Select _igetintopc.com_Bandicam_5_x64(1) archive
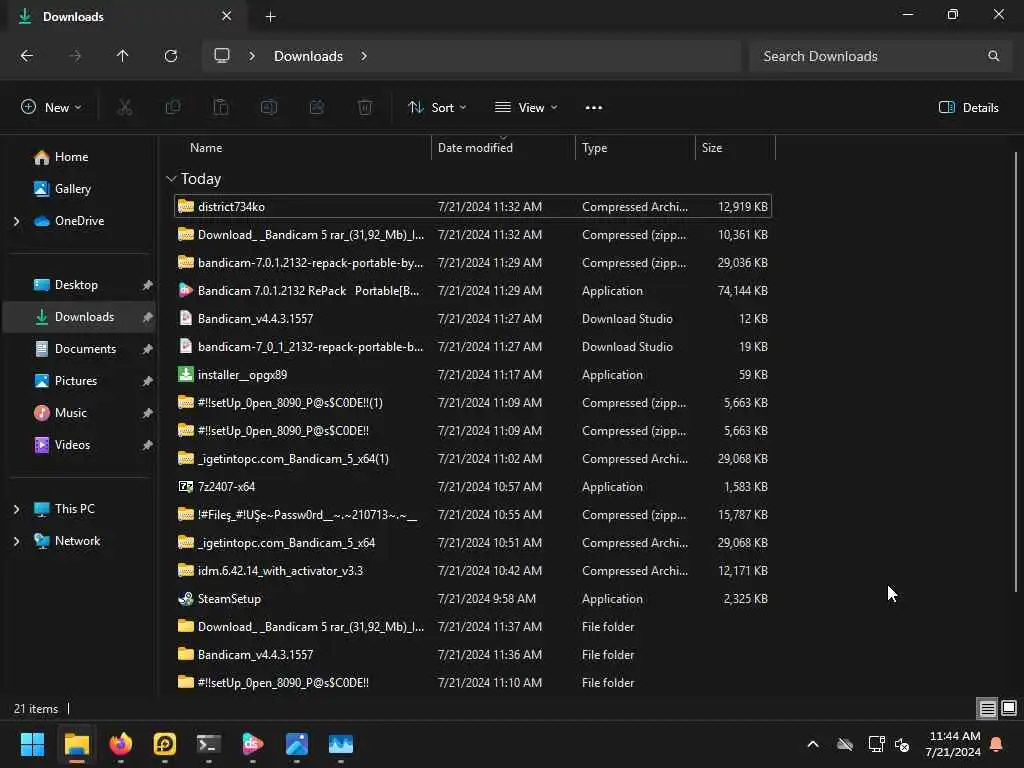Image resolution: width=1024 pixels, height=768 pixels. (x=473, y=458)
